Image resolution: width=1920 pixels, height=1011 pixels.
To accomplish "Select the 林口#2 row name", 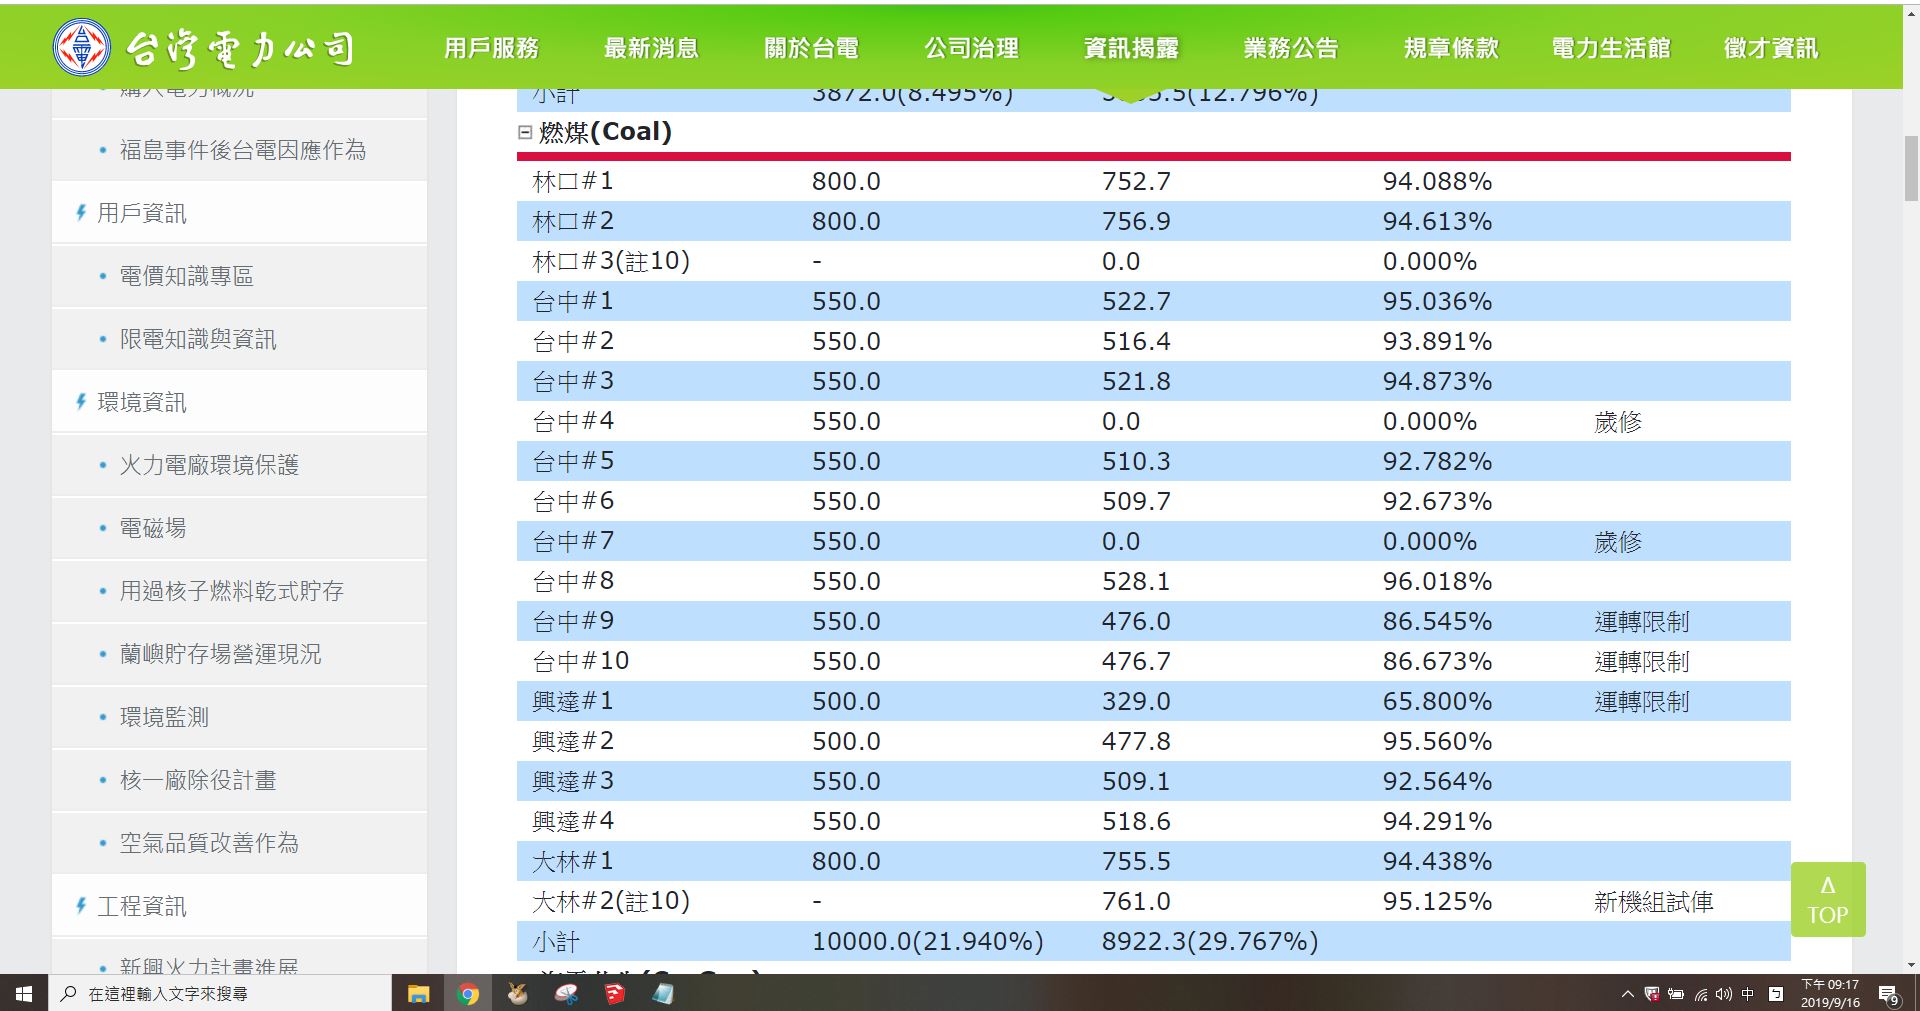I will (573, 221).
